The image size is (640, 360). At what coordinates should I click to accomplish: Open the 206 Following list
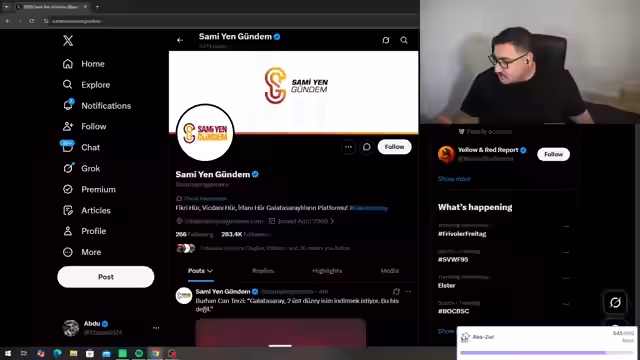[x=194, y=234]
